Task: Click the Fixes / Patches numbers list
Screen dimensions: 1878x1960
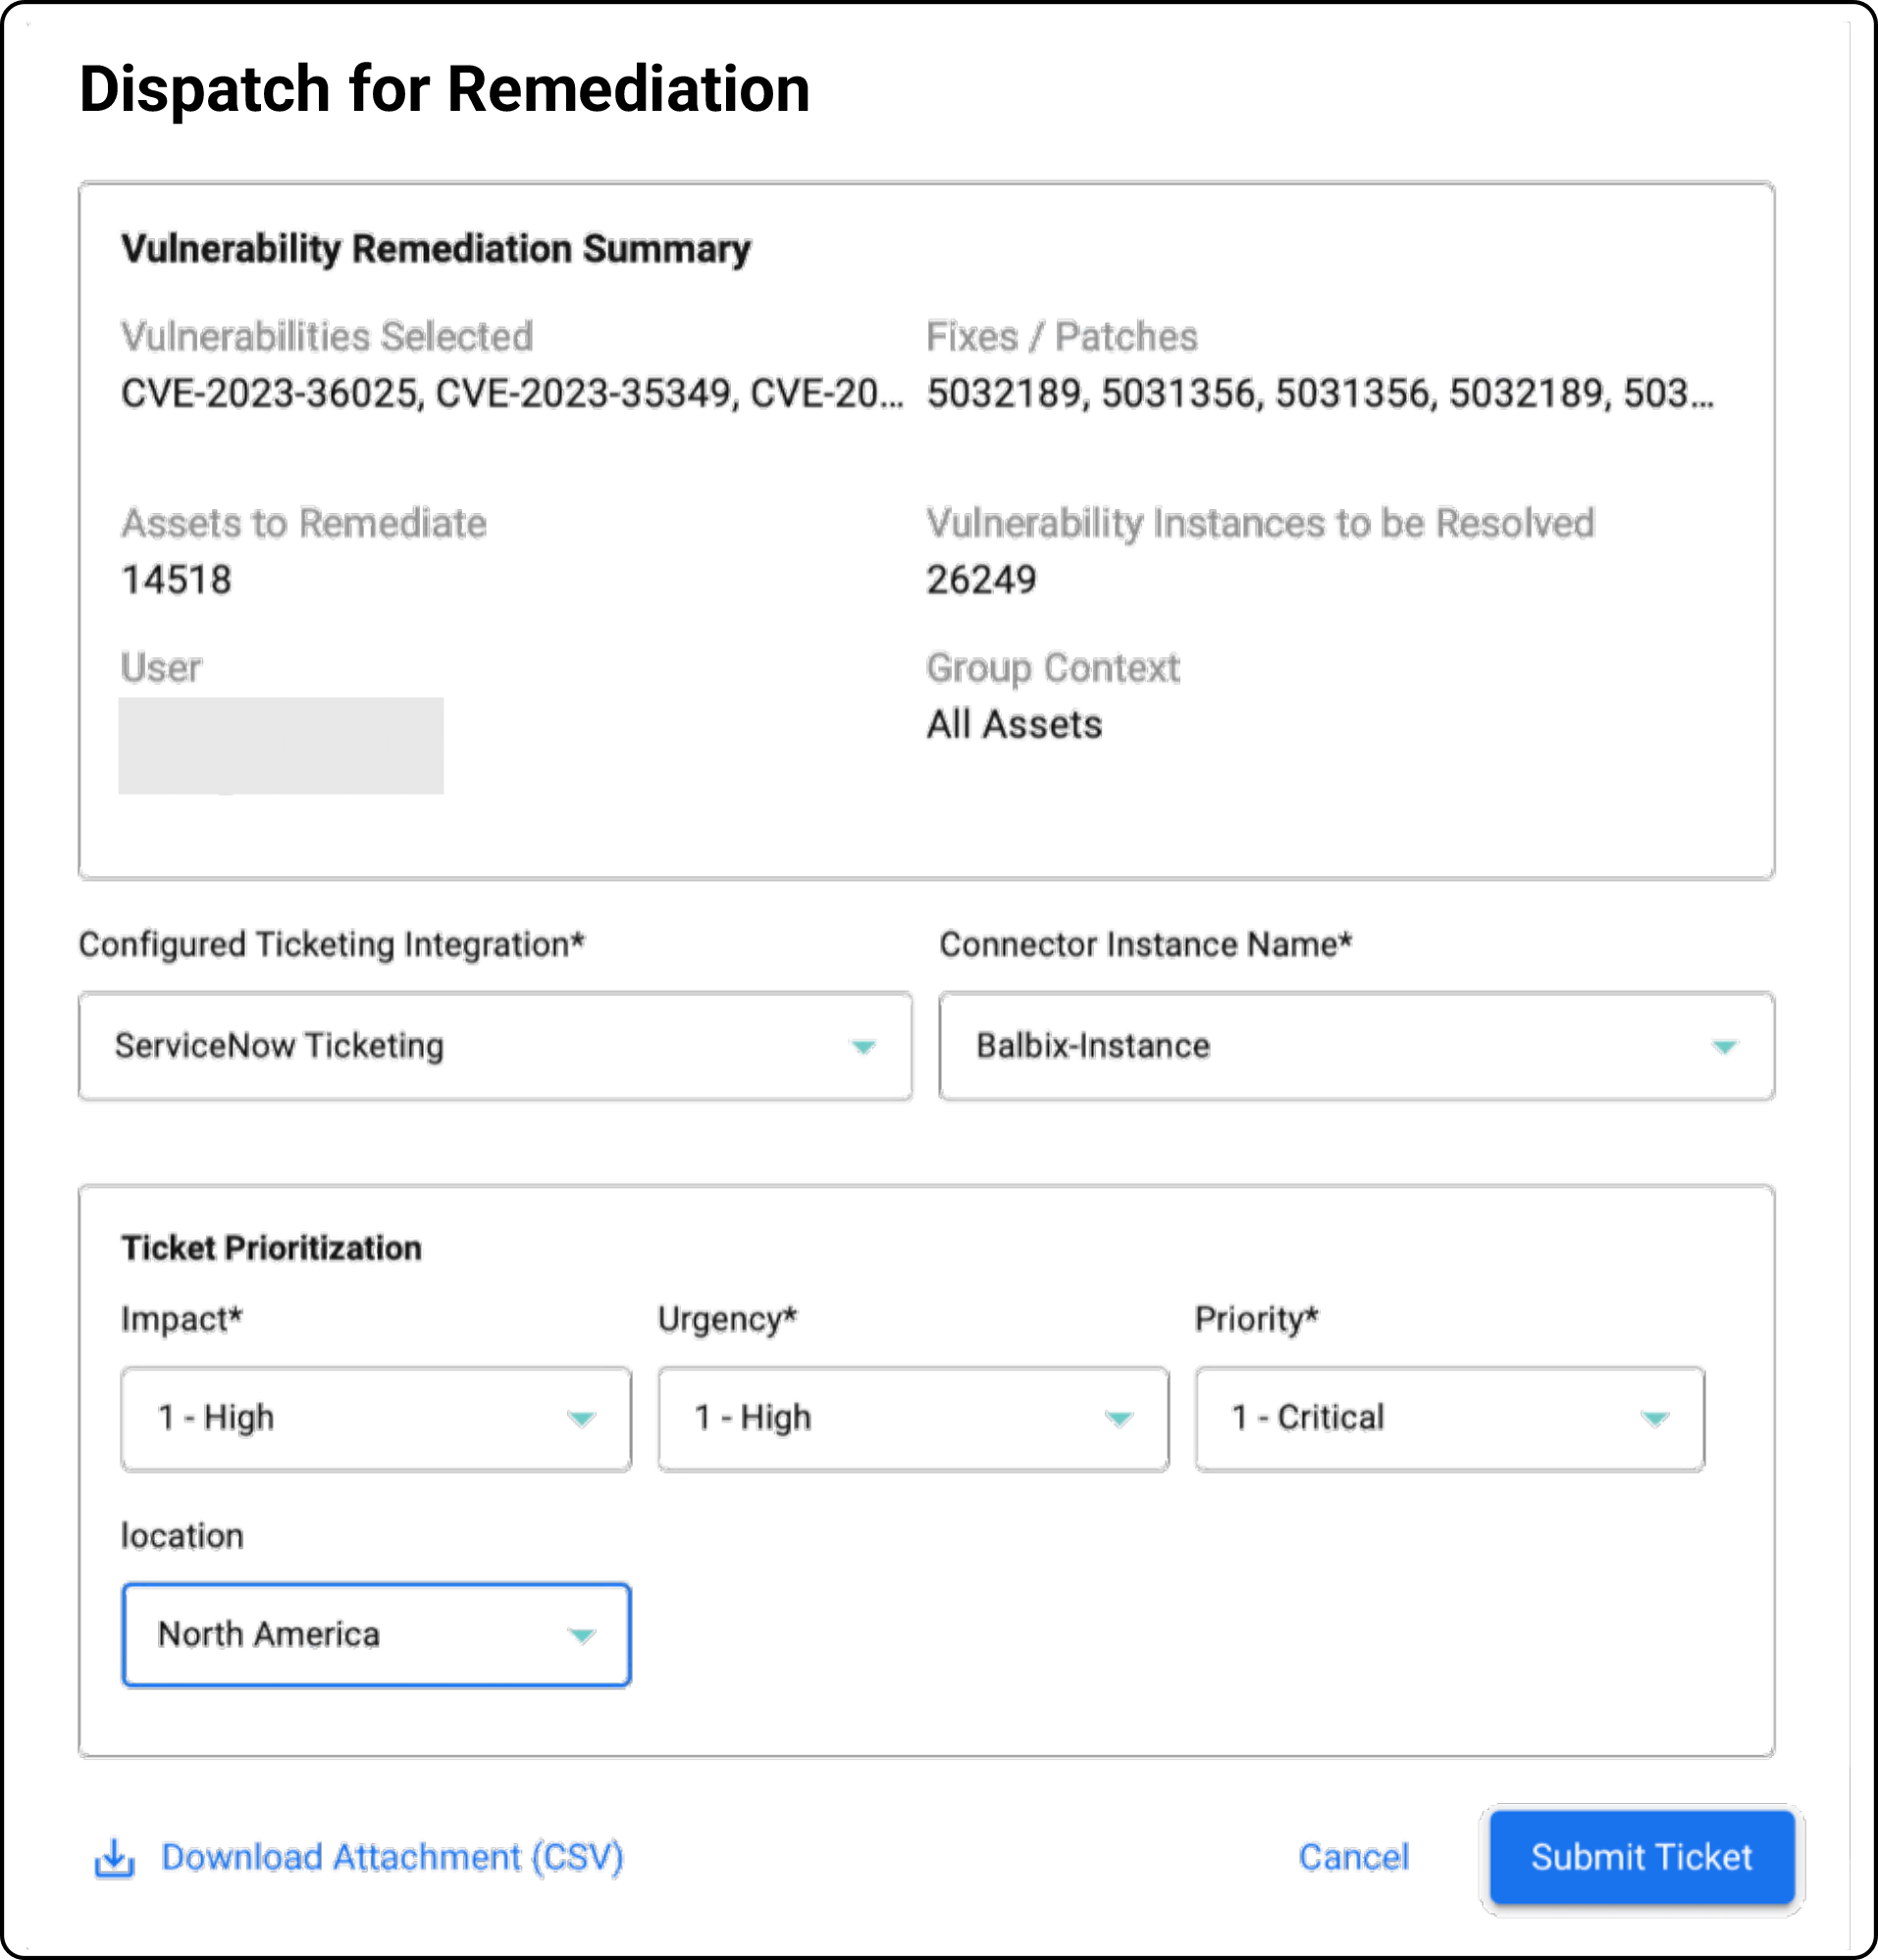Action: pos(1320,394)
